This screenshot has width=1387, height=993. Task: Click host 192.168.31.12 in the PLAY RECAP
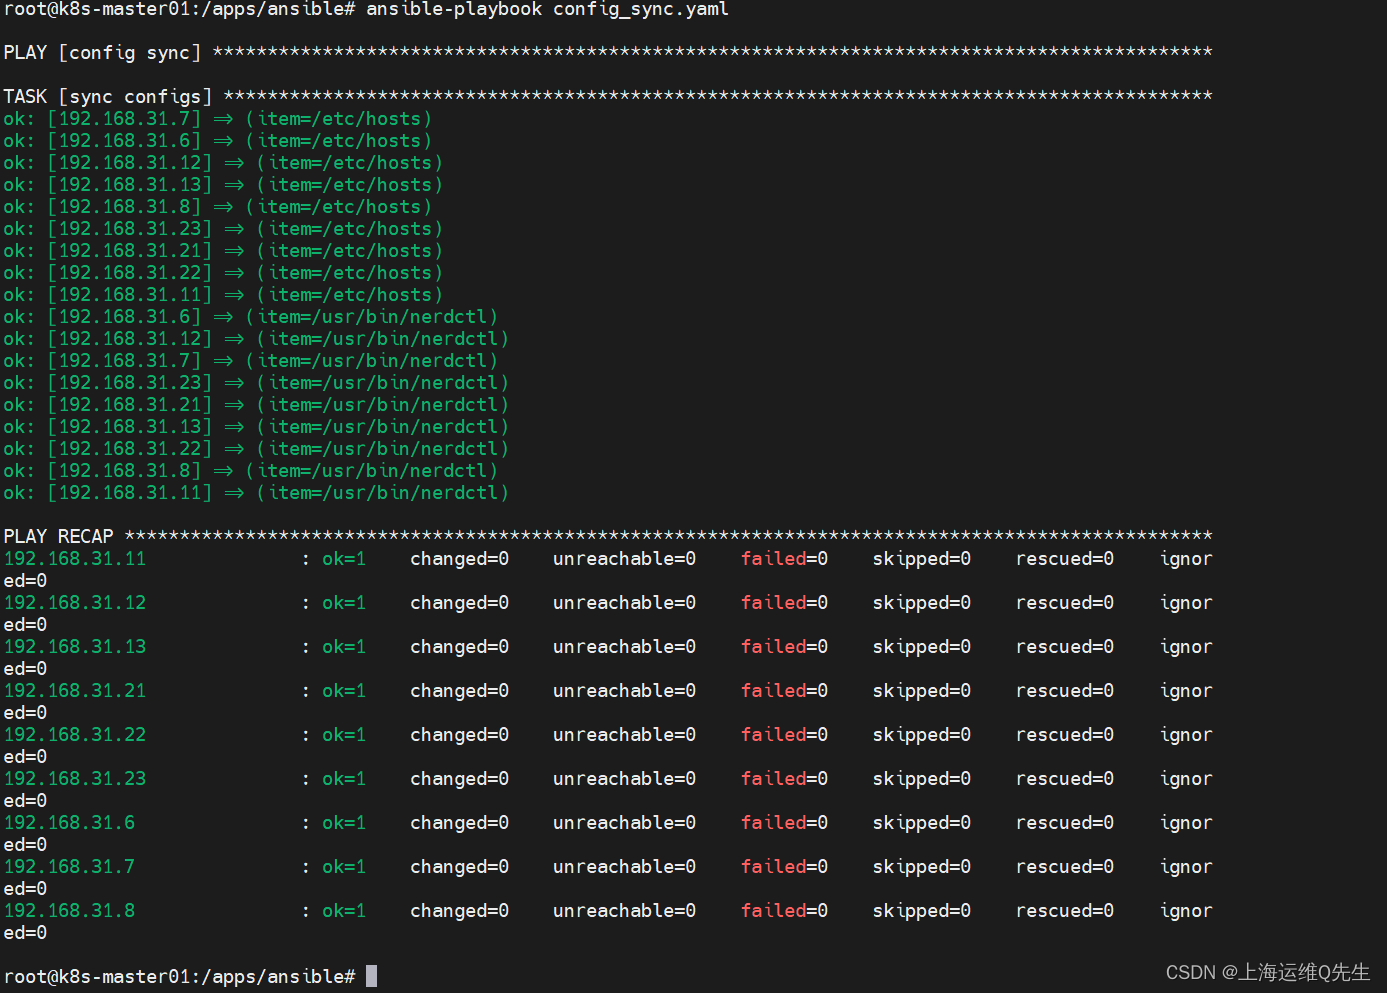pos(75,603)
